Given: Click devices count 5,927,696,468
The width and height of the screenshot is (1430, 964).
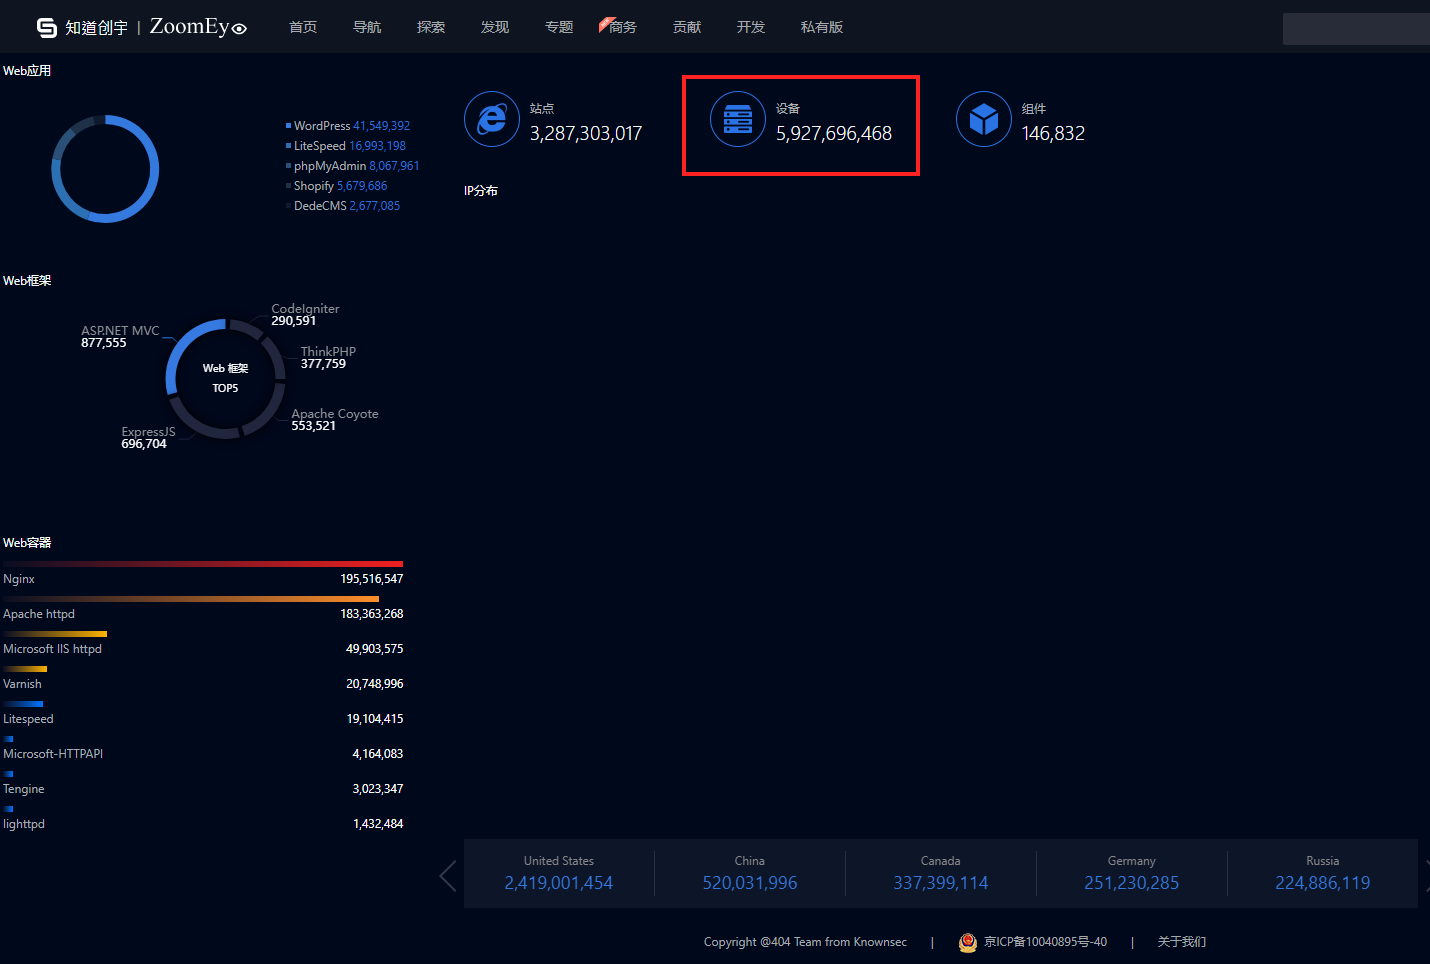Looking at the screenshot, I should (x=834, y=133).
